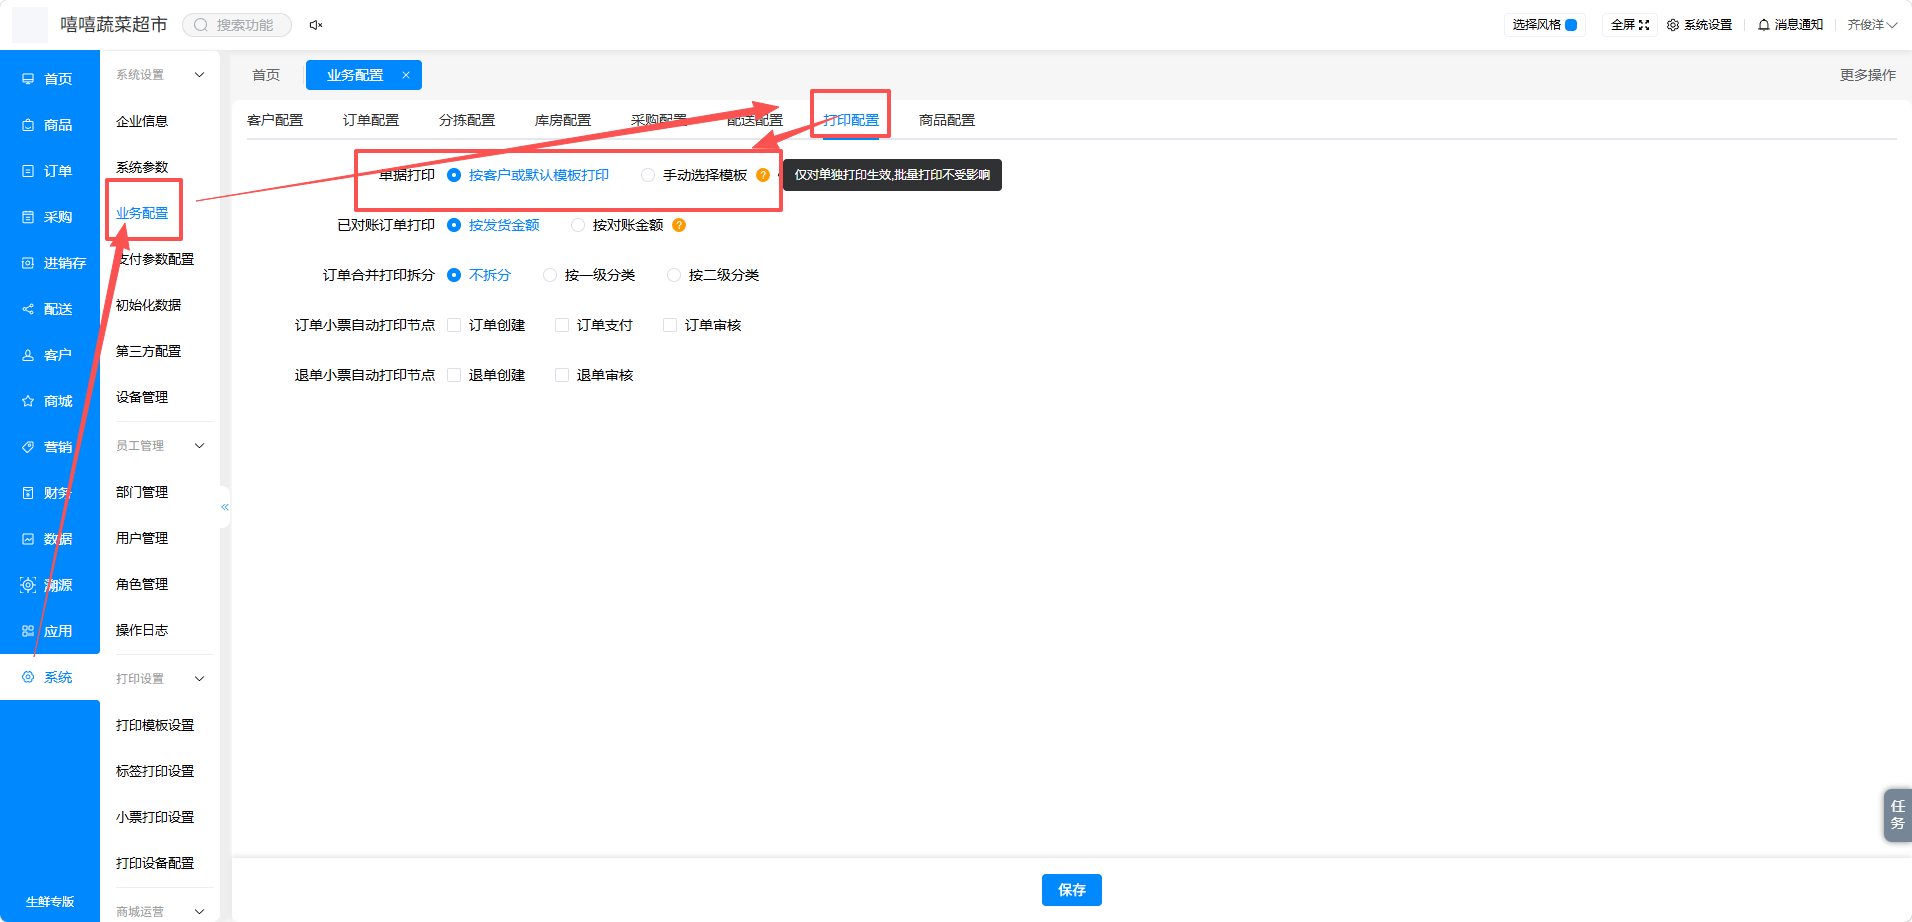1912x922 pixels.
Task: Open the 配送 delivery sidebar icon
Action: tap(28, 309)
